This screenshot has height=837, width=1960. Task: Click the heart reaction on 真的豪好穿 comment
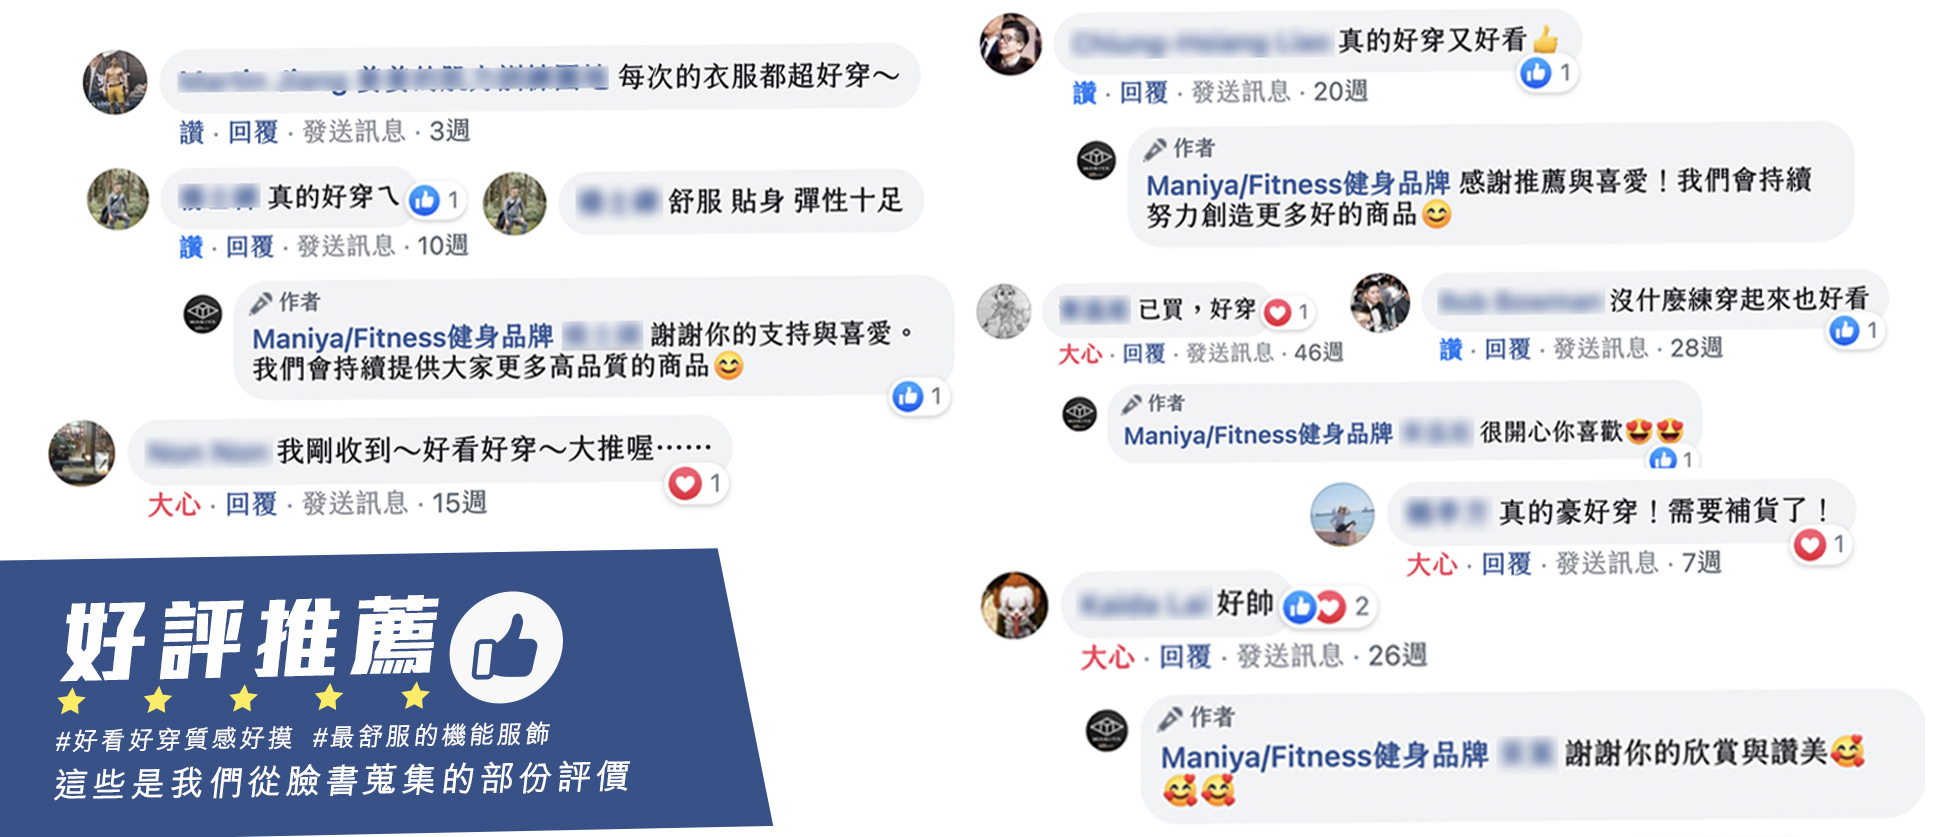click(x=1810, y=544)
